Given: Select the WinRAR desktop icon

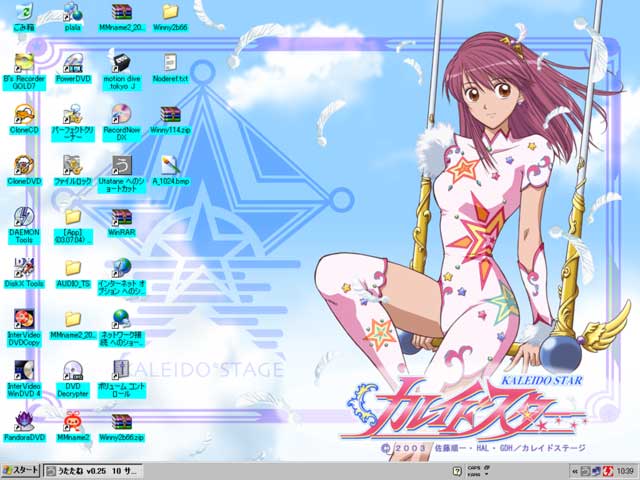Looking at the screenshot, I should tap(121, 218).
